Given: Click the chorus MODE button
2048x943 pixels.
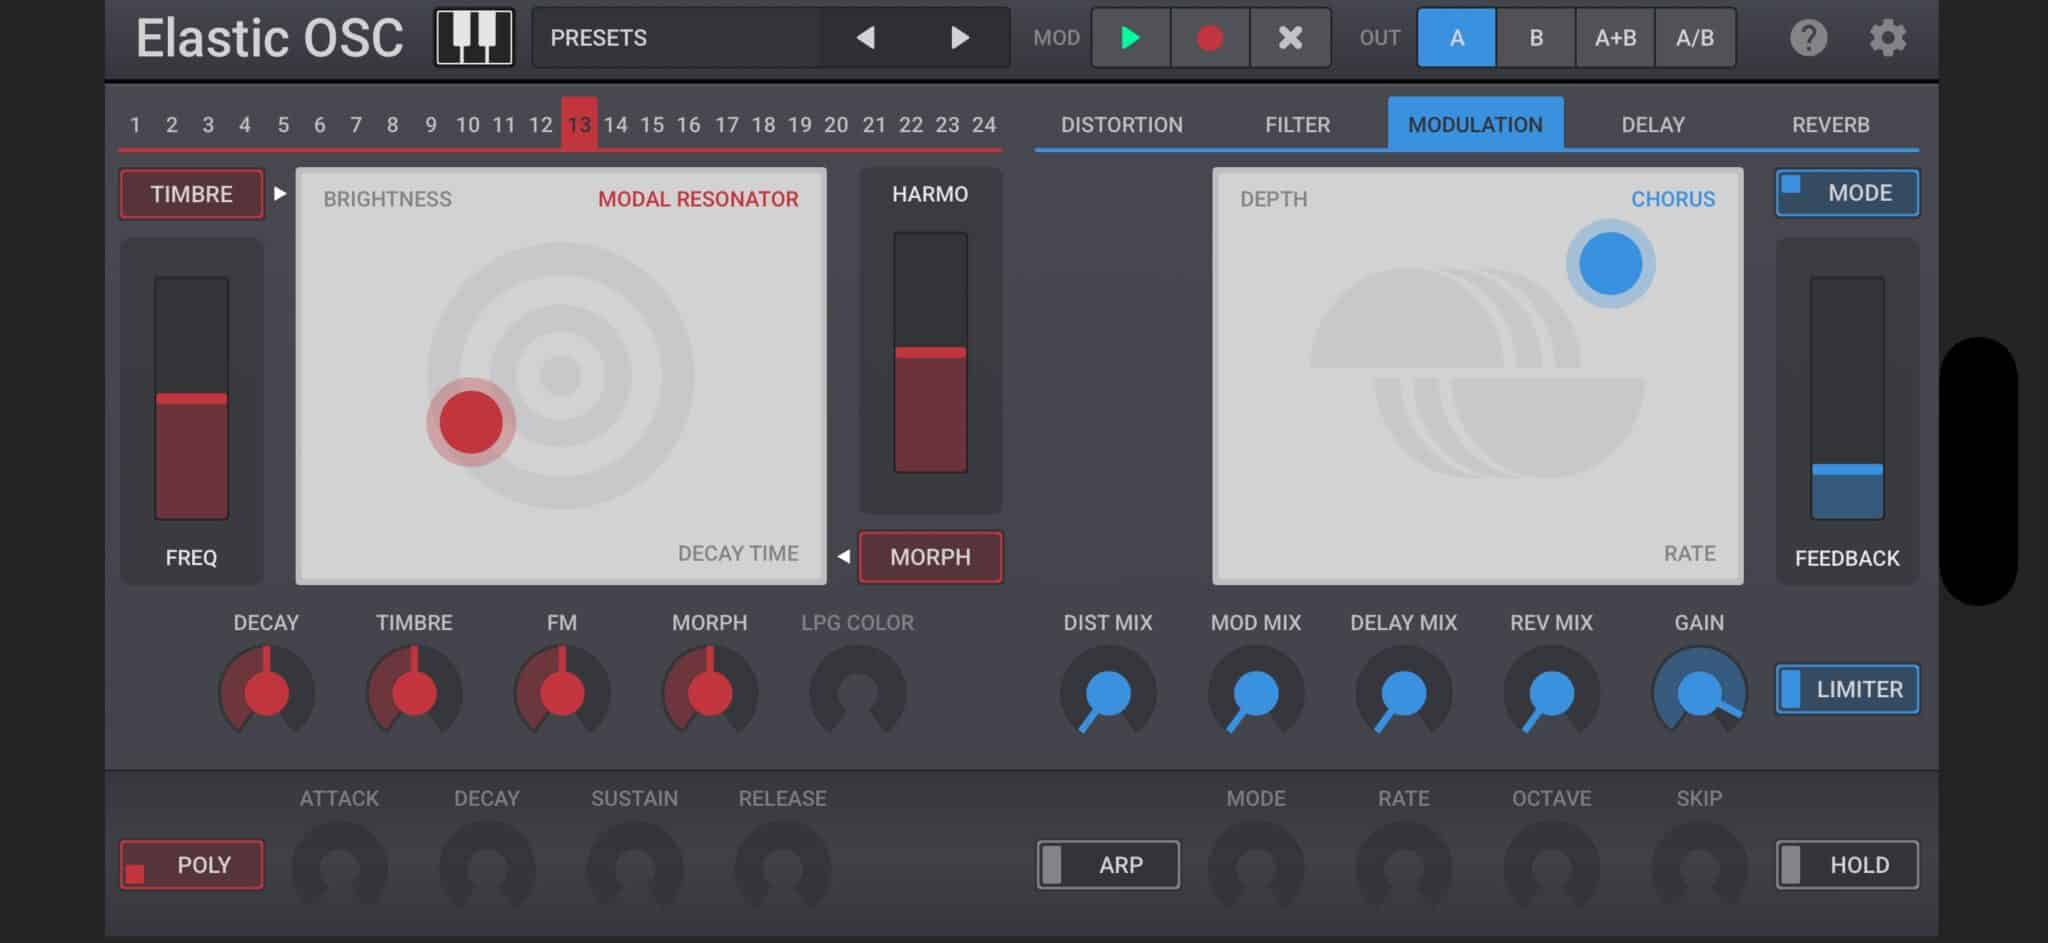Looking at the screenshot, I should click(1846, 193).
